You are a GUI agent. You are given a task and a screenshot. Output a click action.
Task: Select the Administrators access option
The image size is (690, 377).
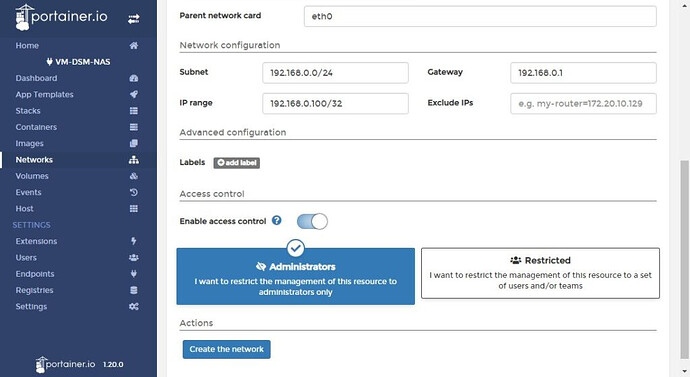point(295,276)
